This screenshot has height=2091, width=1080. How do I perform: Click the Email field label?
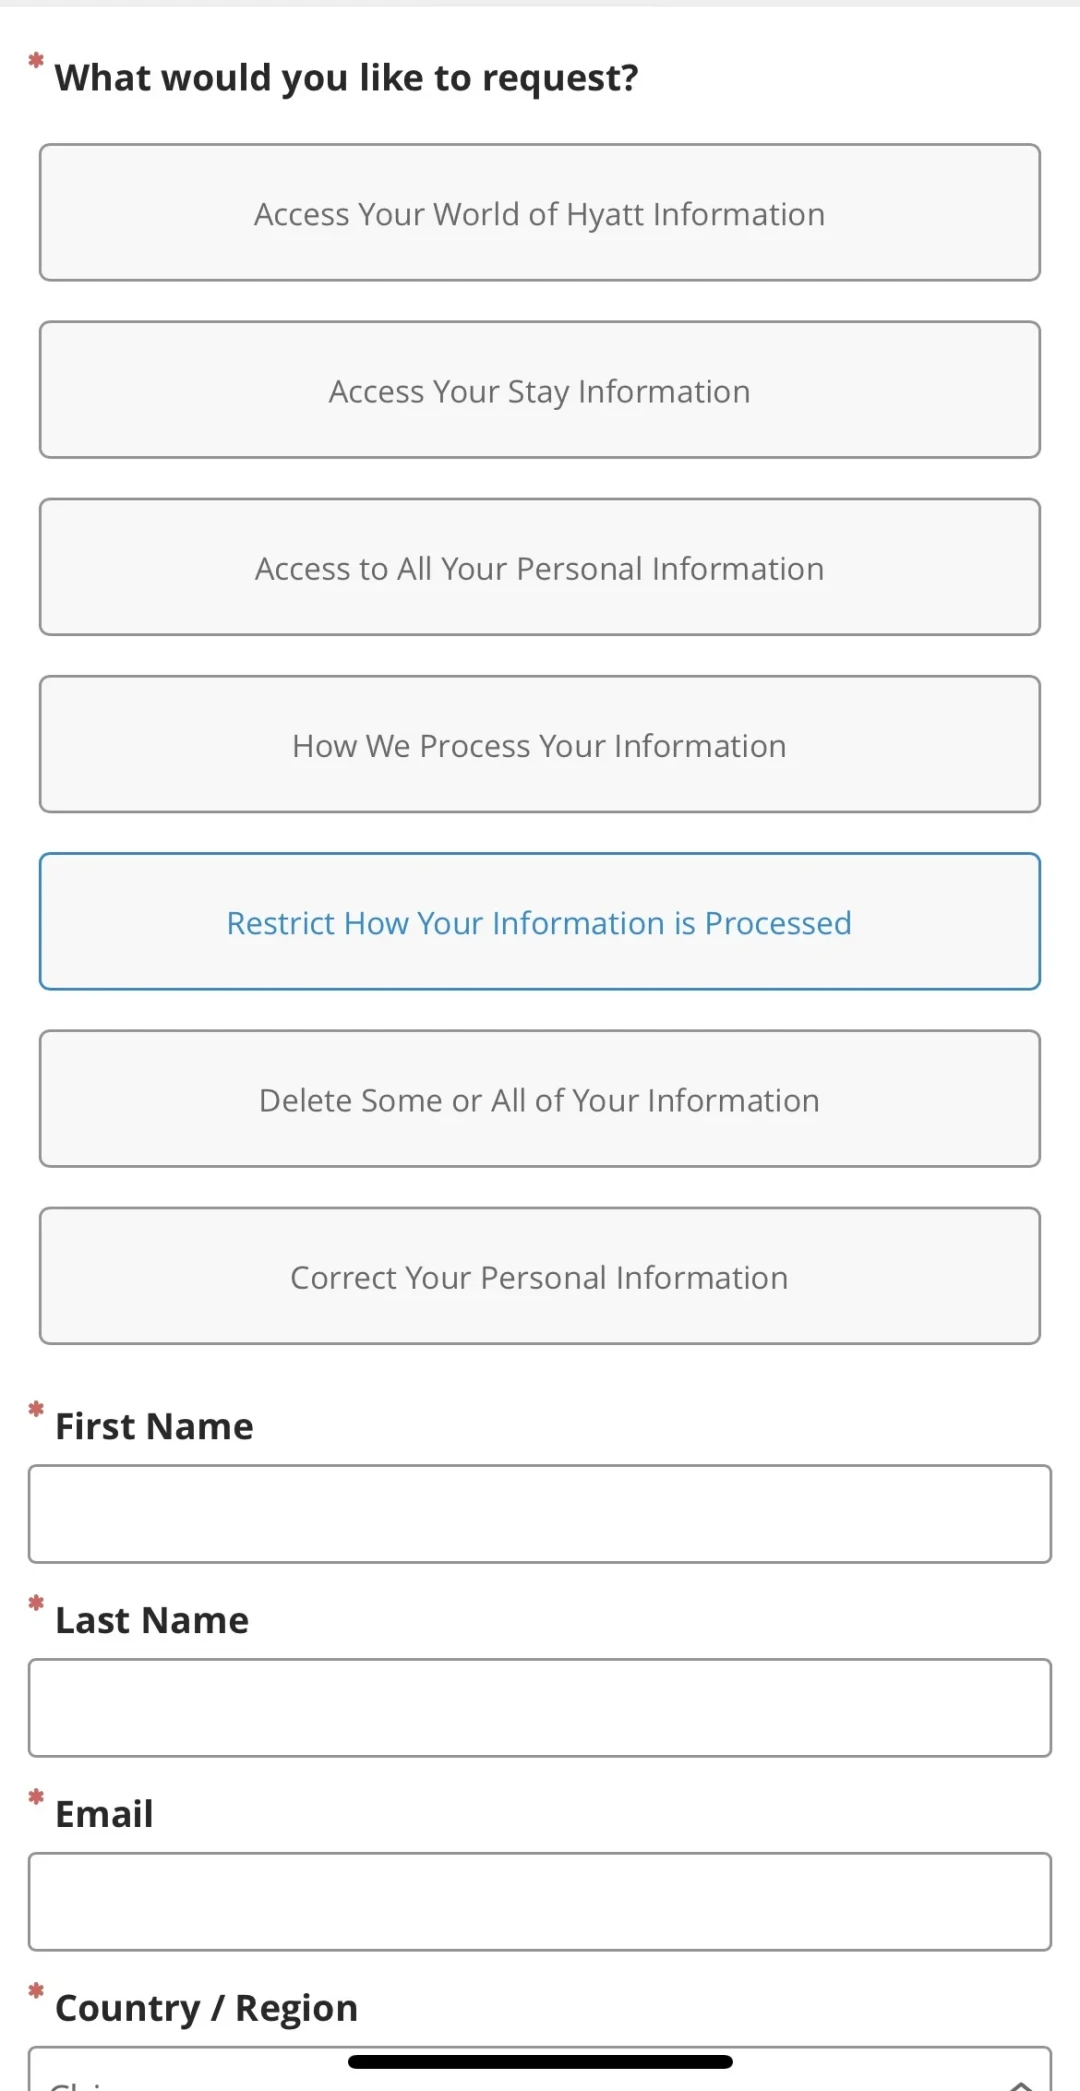tap(104, 1815)
